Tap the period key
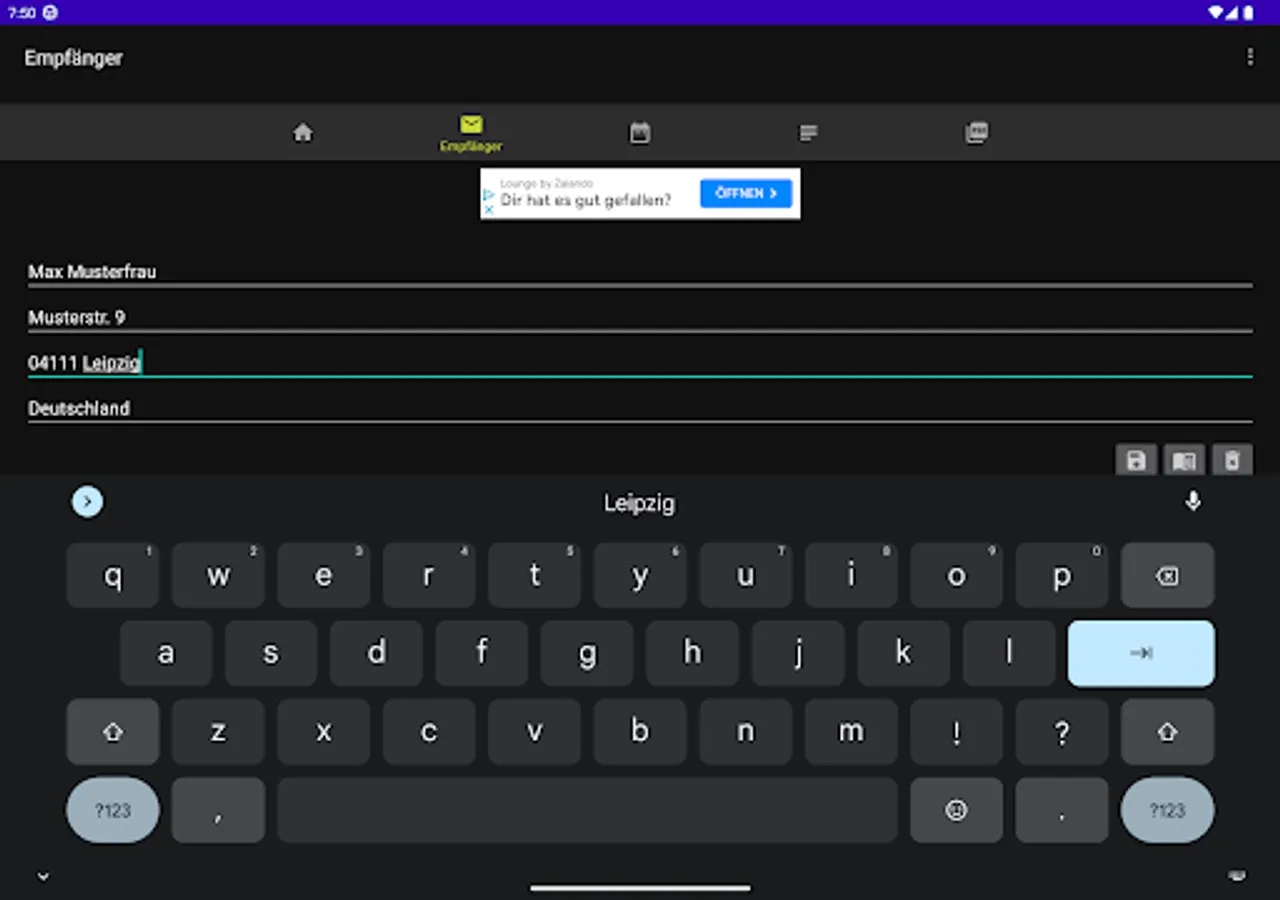Viewport: 1280px width, 900px height. tap(1062, 810)
